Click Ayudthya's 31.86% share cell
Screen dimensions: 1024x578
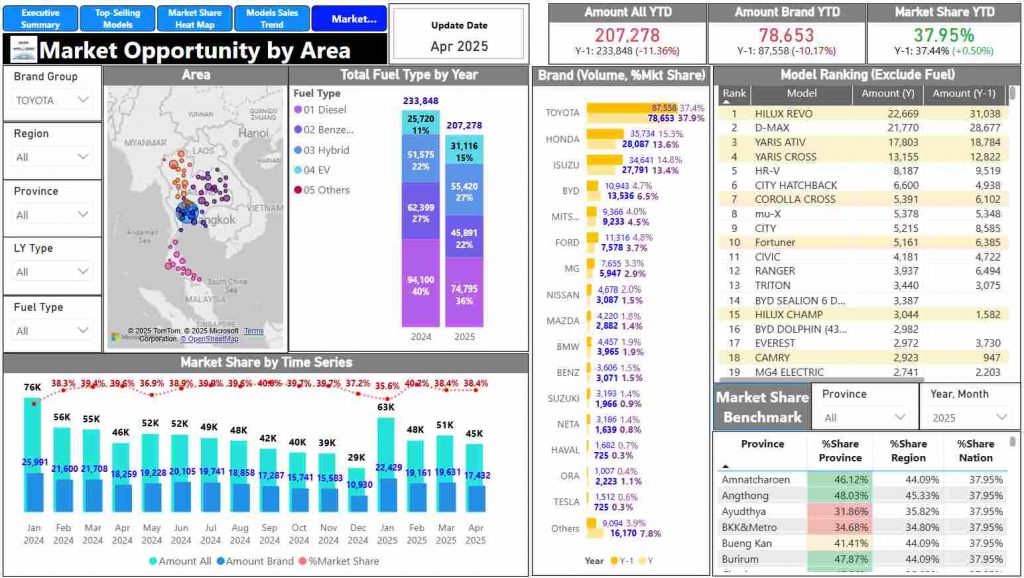(840, 511)
